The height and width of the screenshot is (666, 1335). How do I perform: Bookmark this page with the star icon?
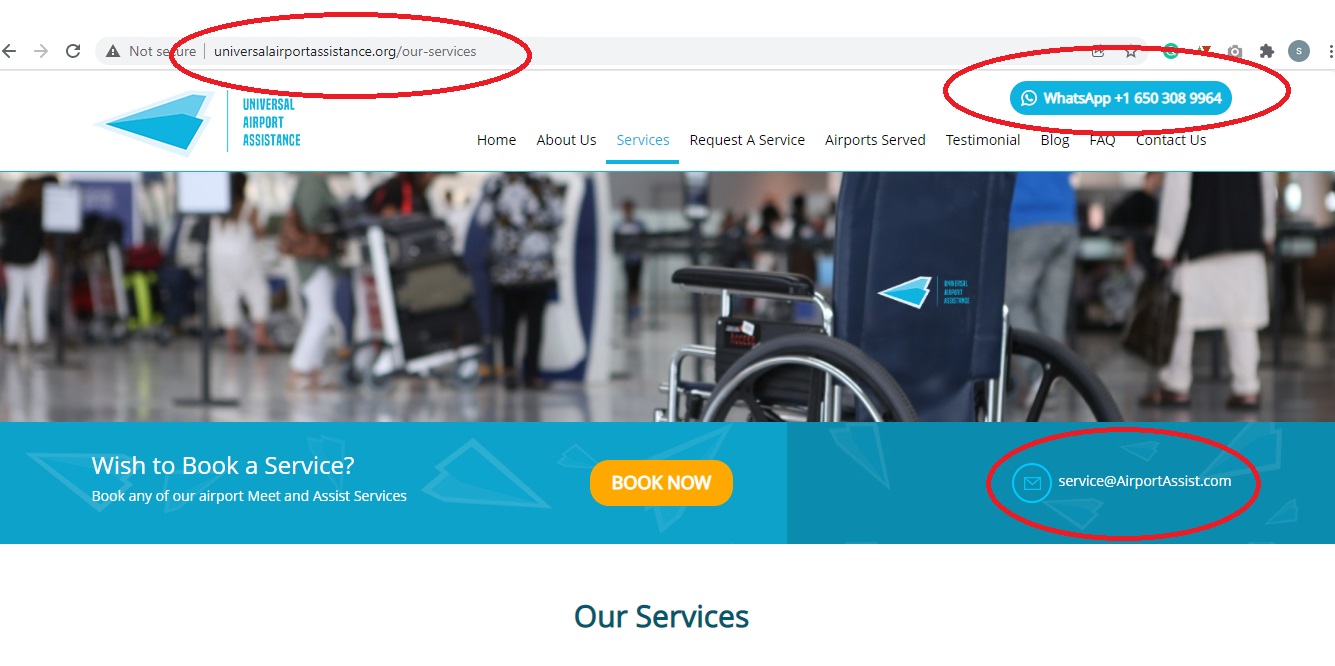(x=1131, y=51)
